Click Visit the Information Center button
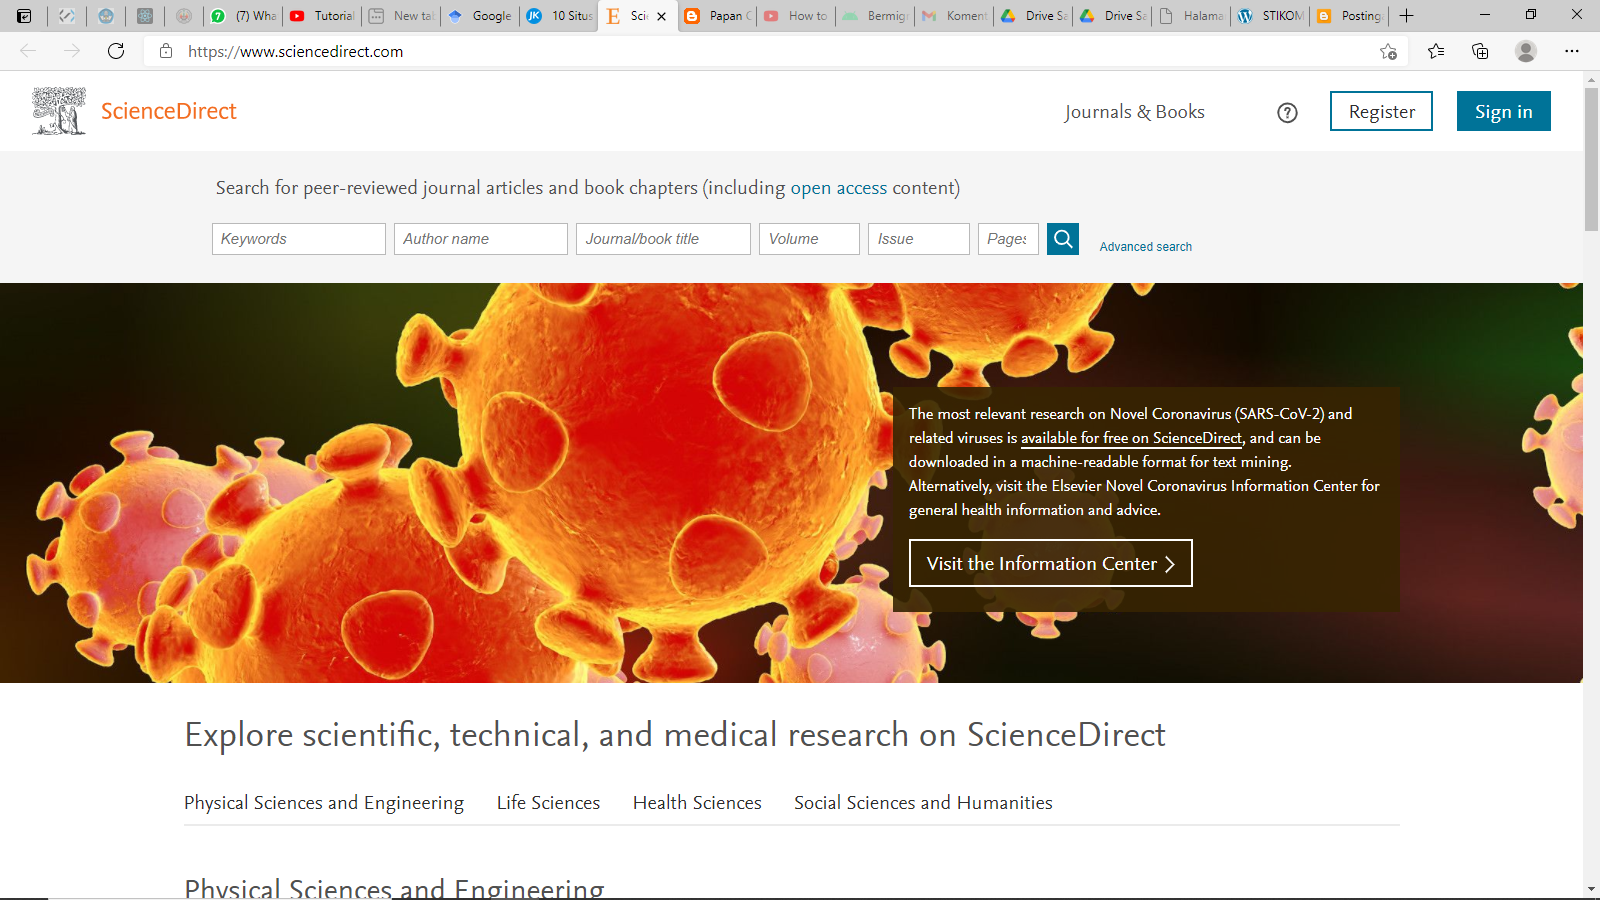 click(1050, 563)
